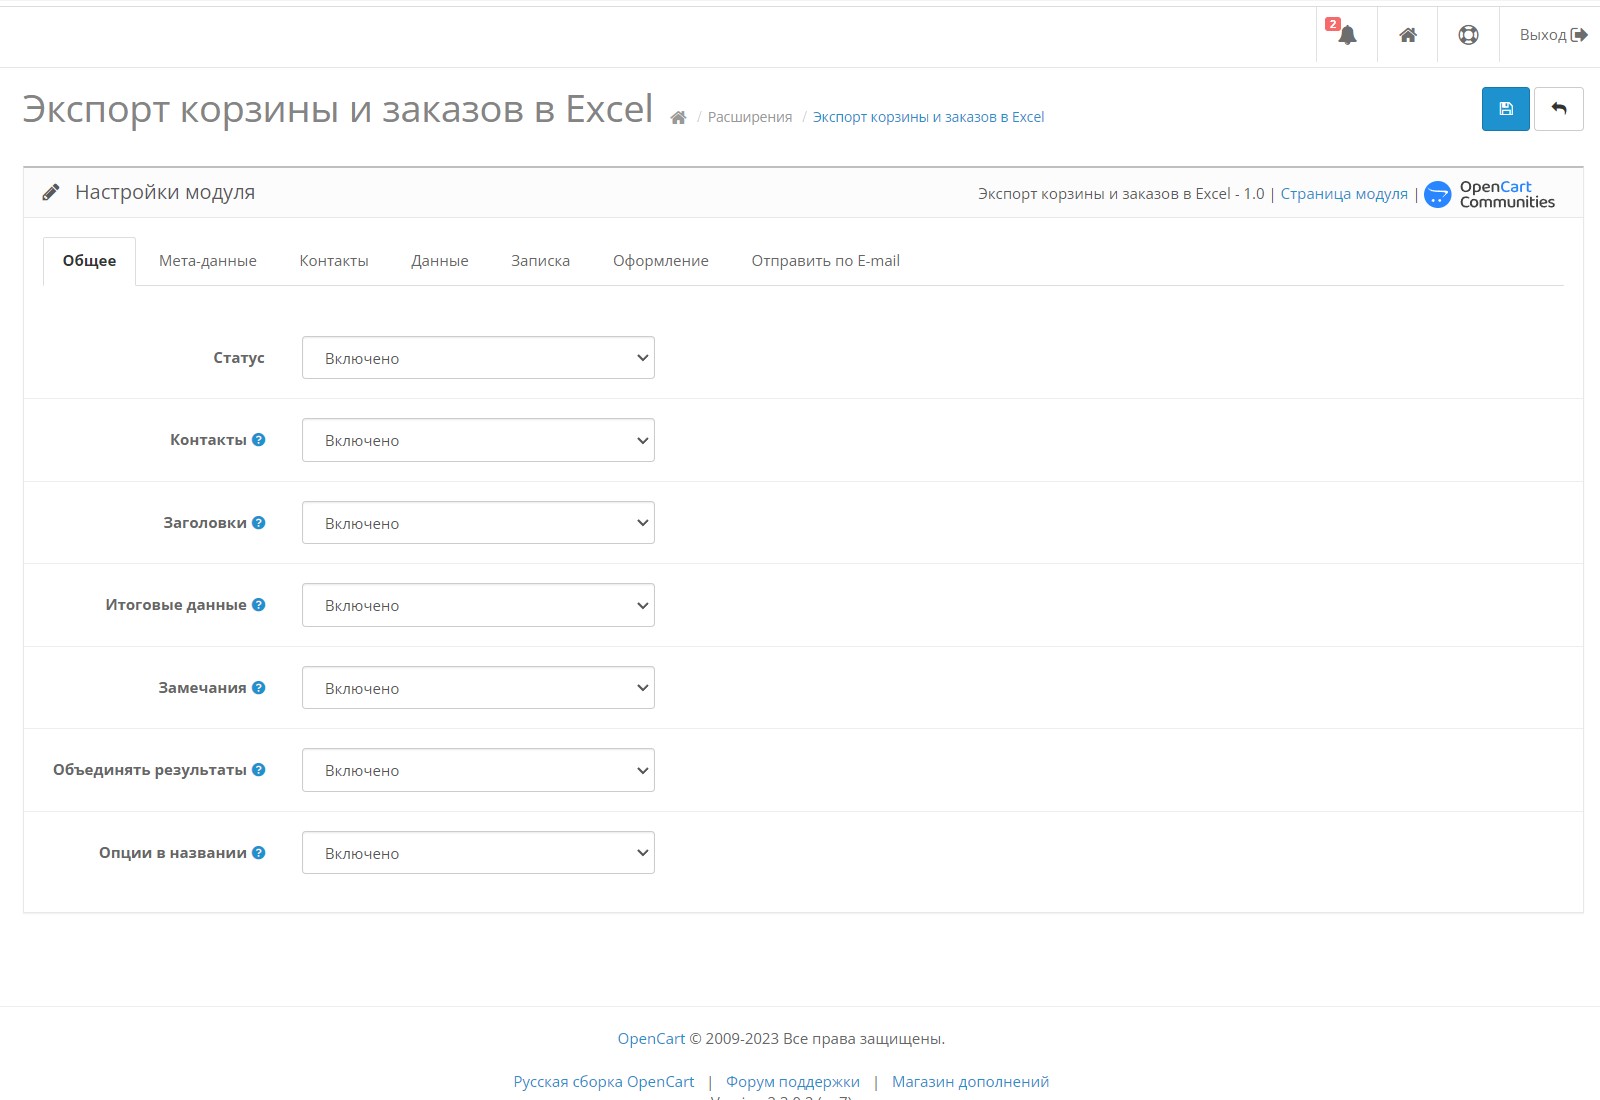Switch to the Данные tab
Image resolution: width=1600 pixels, height=1100 pixels.
pos(440,261)
